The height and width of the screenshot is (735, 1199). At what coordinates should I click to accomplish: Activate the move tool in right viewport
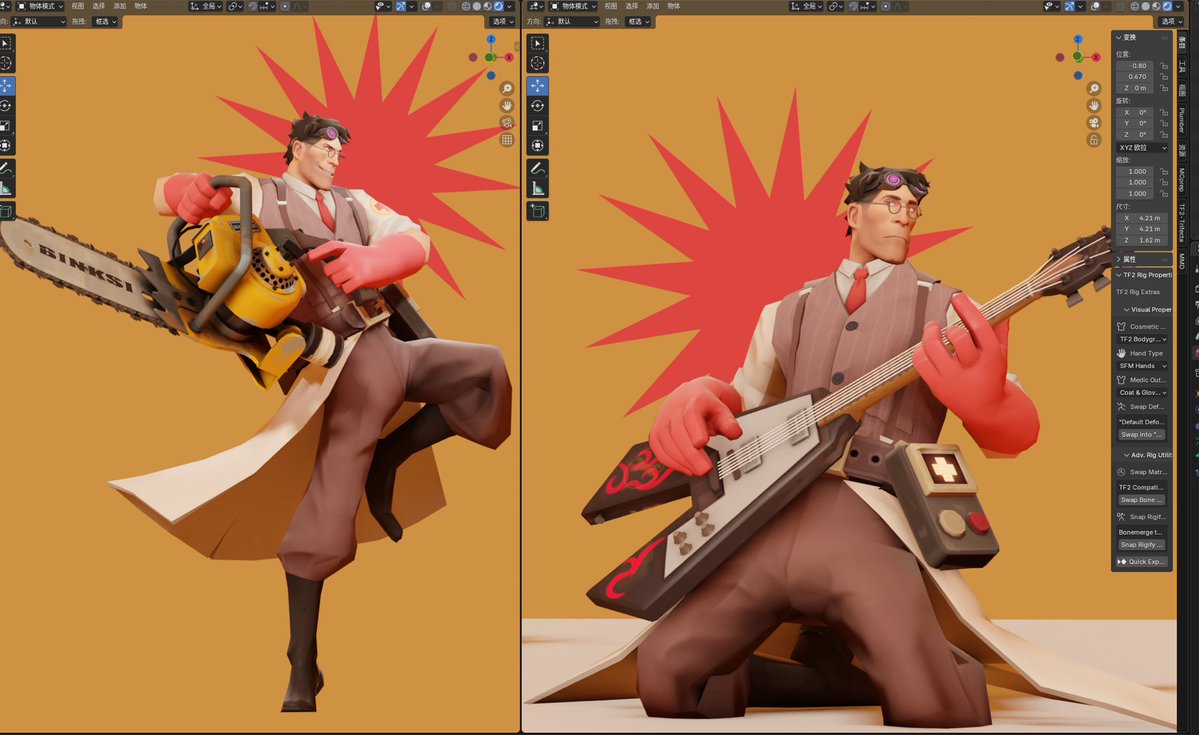click(x=538, y=86)
